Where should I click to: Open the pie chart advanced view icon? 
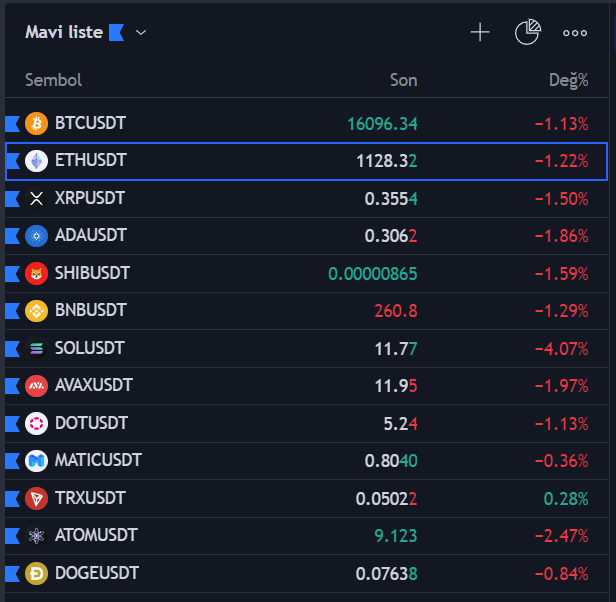pyautogui.click(x=527, y=32)
